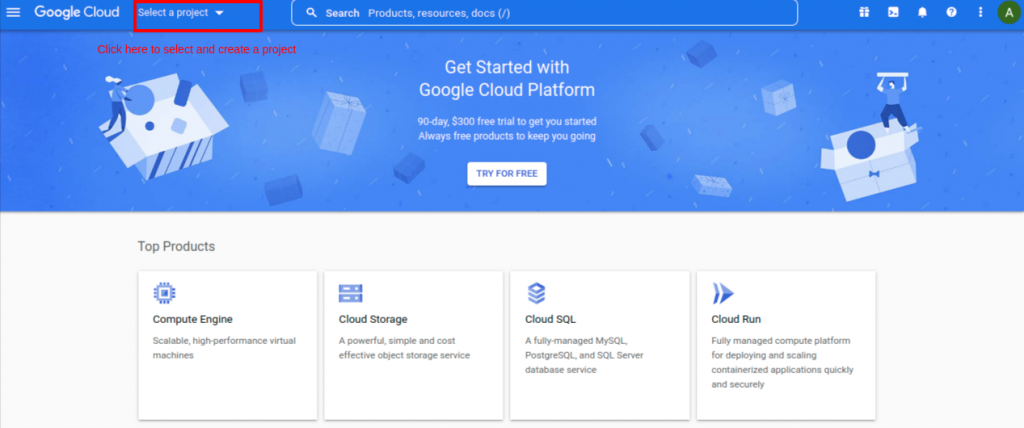Open the account avatar 'A'
This screenshot has width=1024, height=428.
tap(1010, 12)
